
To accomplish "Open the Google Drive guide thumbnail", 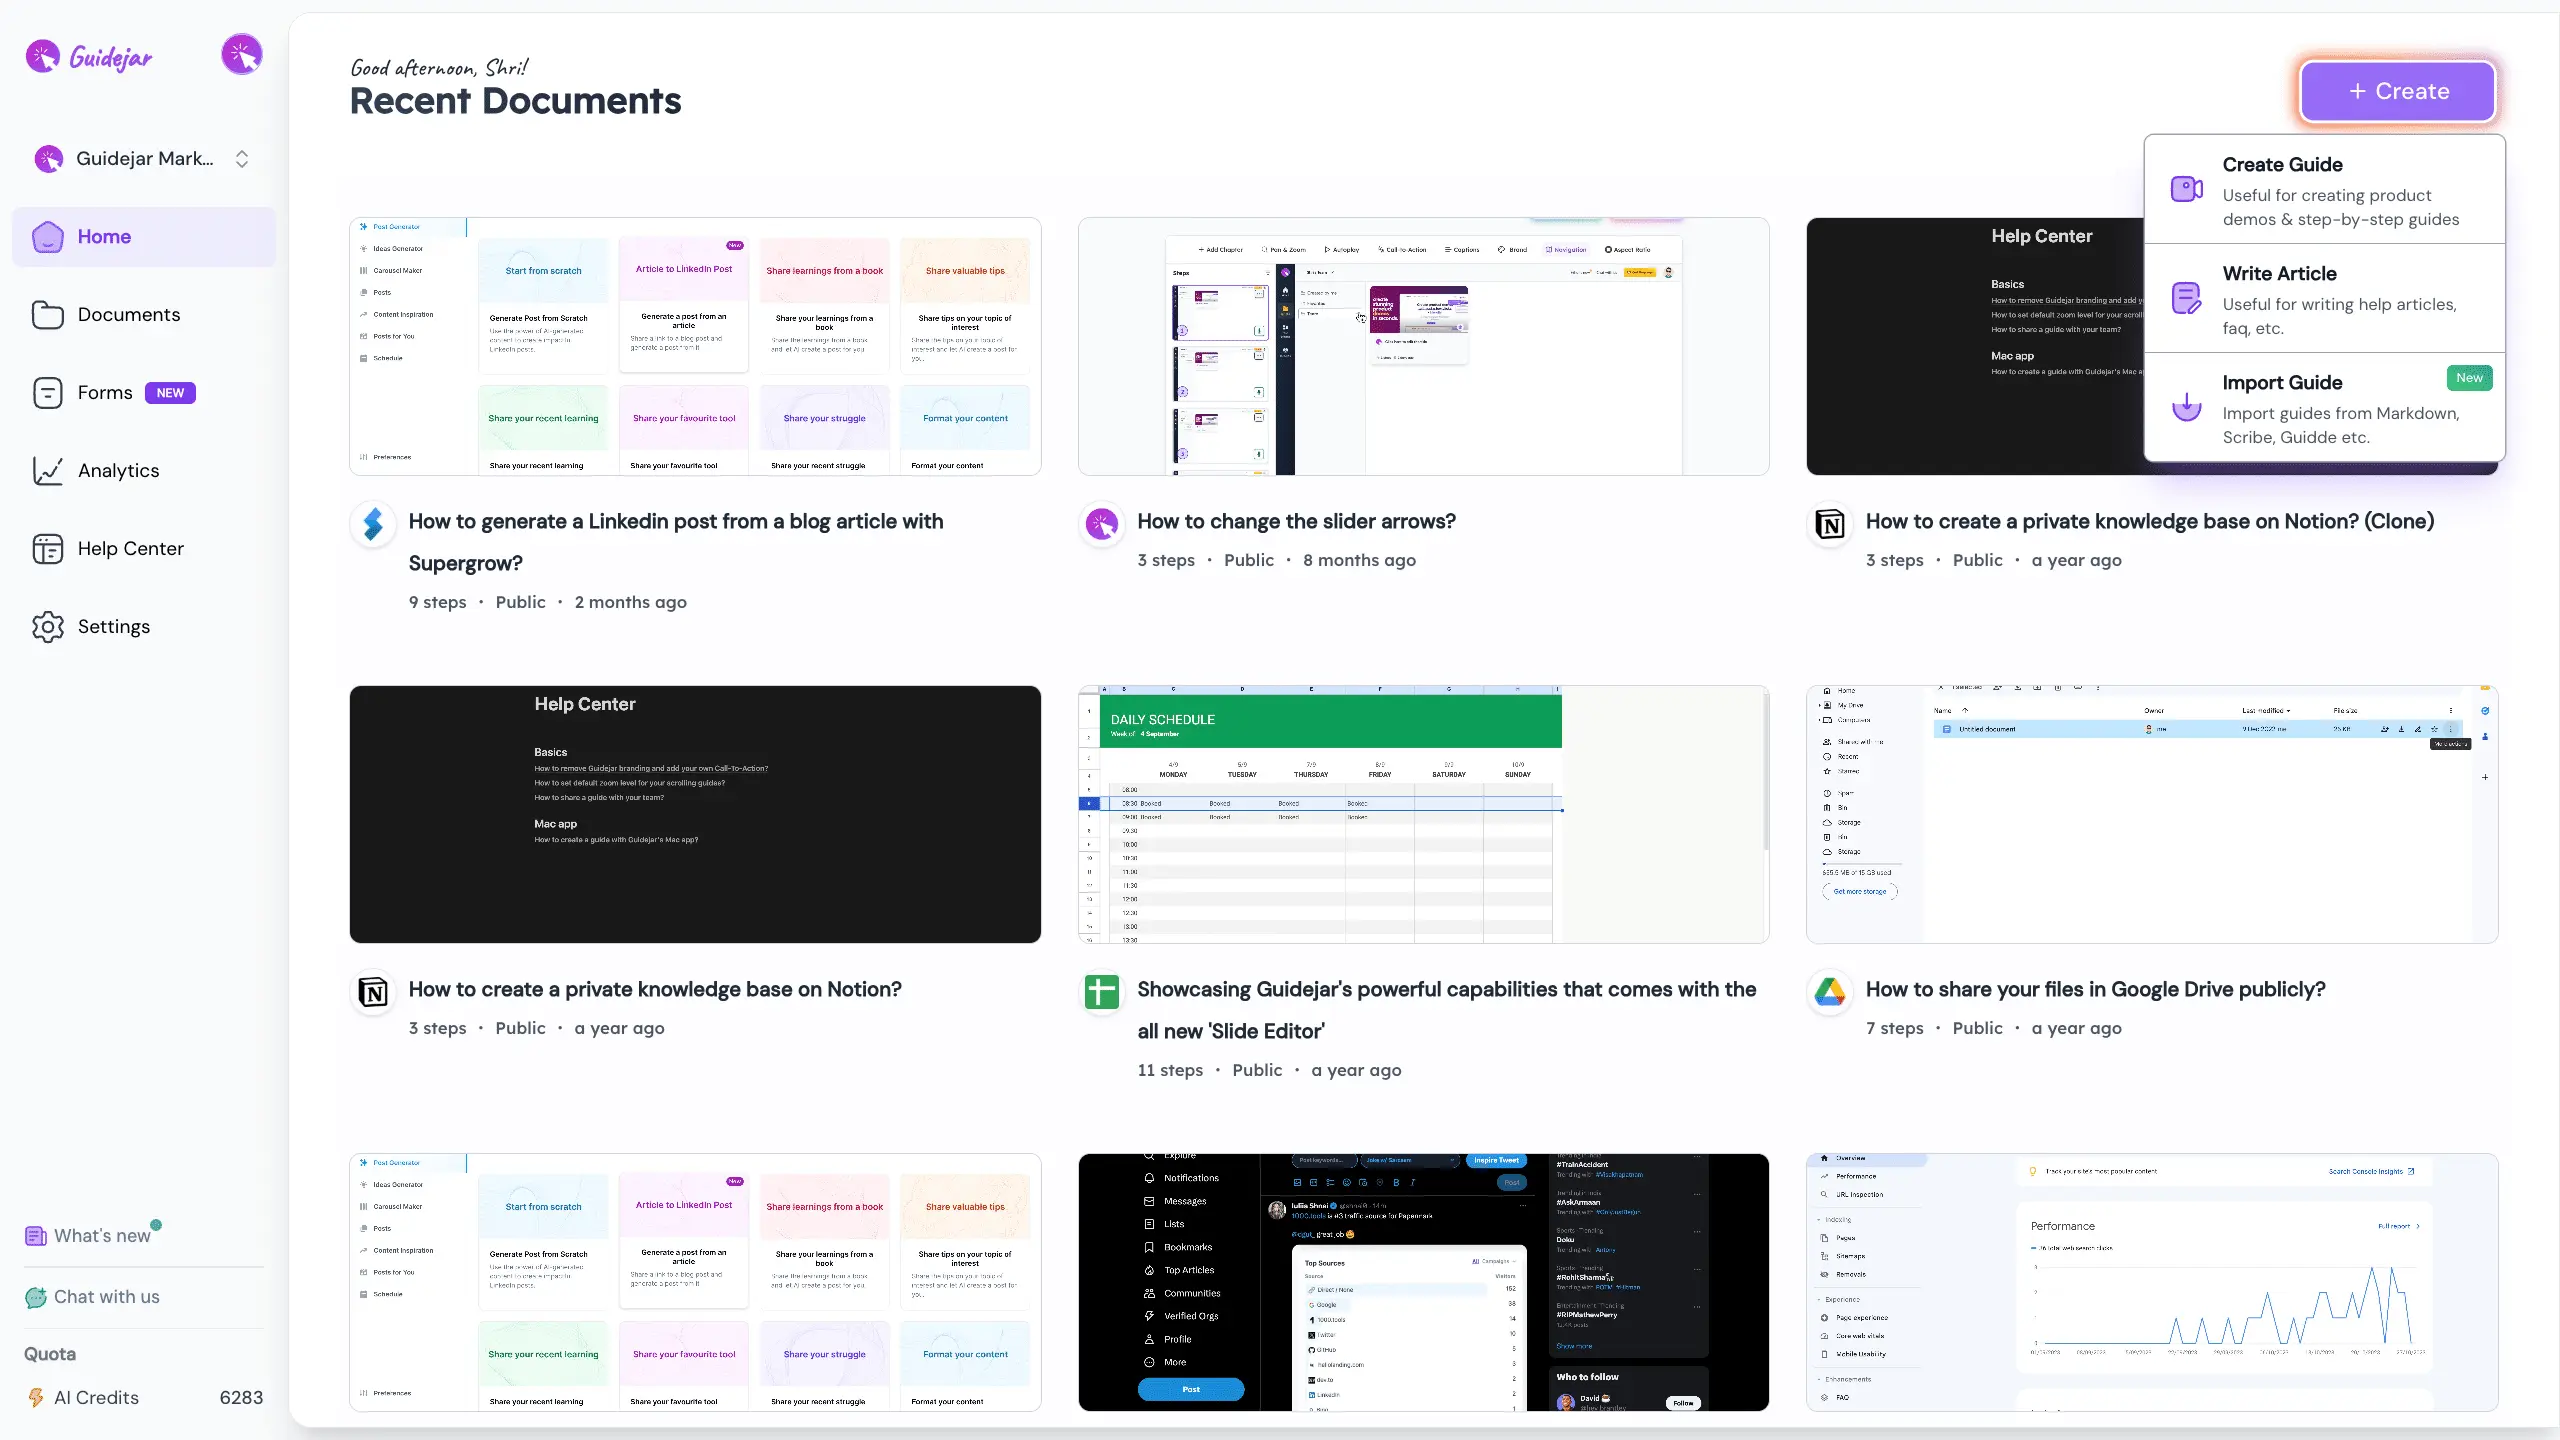I will click(x=2152, y=814).
